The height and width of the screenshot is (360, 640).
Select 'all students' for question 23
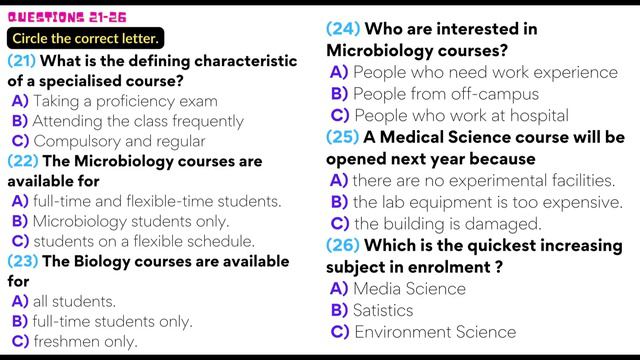(x=64, y=301)
